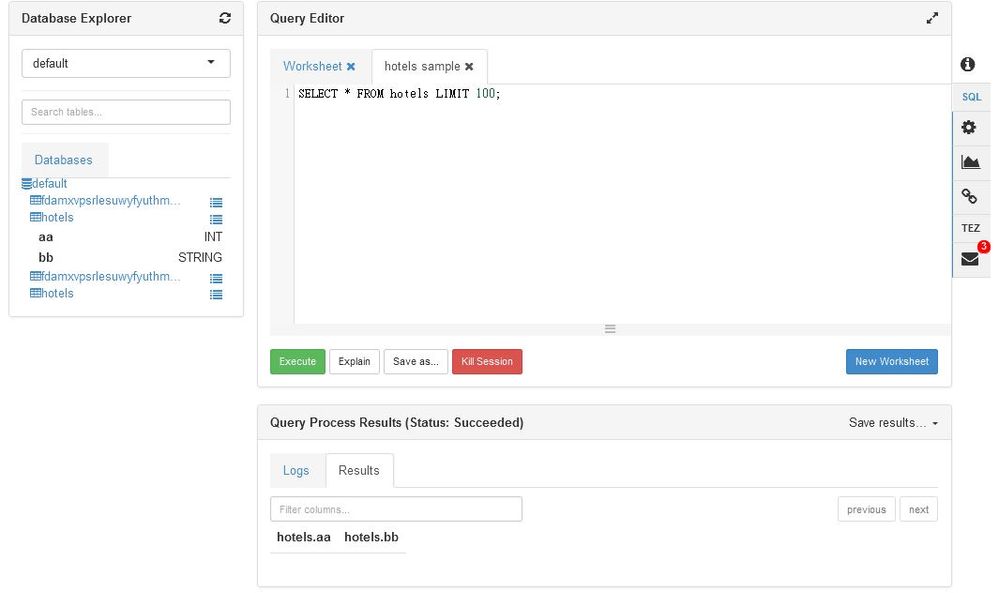Image resolution: width=999 pixels, height=593 pixels.
Task: Open query settings gear panel
Action: 969,127
